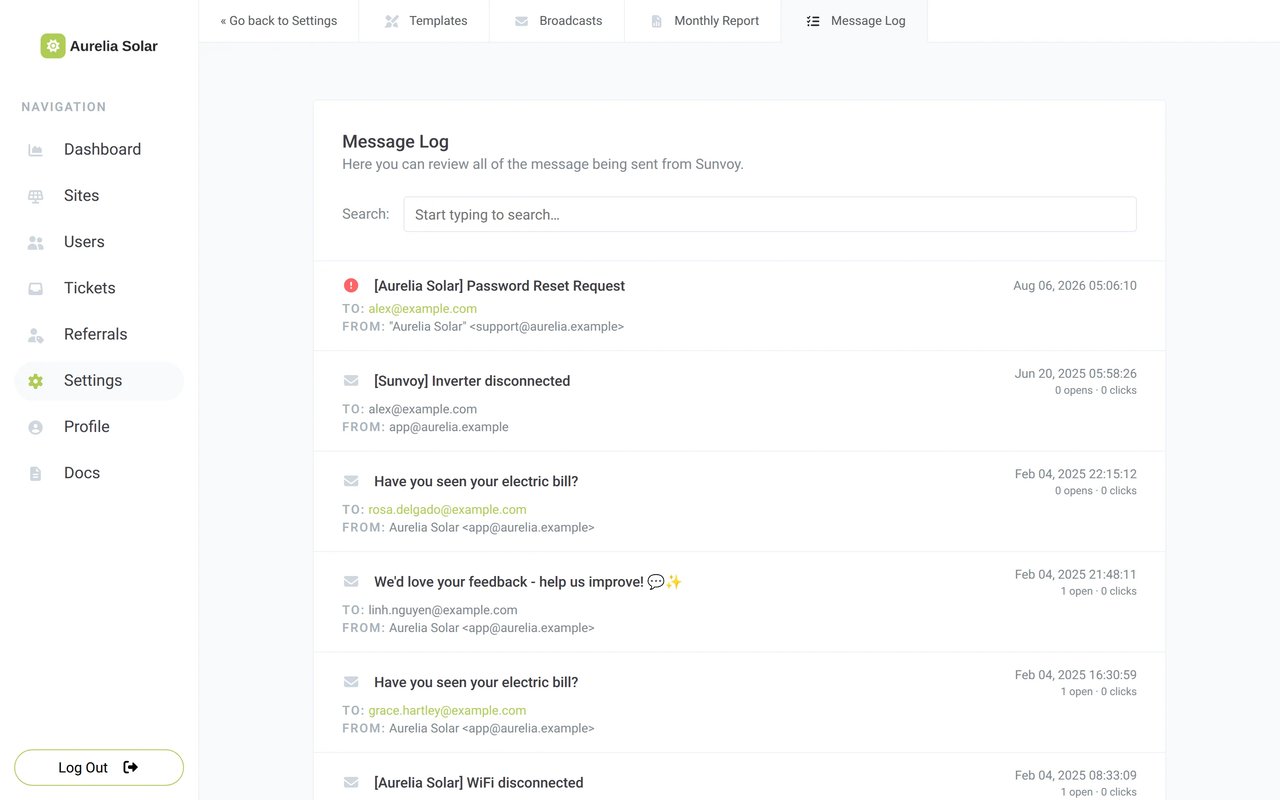The height and width of the screenshot is (800, 1280).
Task: Click envelope icon for grace.hartley electric bill message
Action: (351, 682)
